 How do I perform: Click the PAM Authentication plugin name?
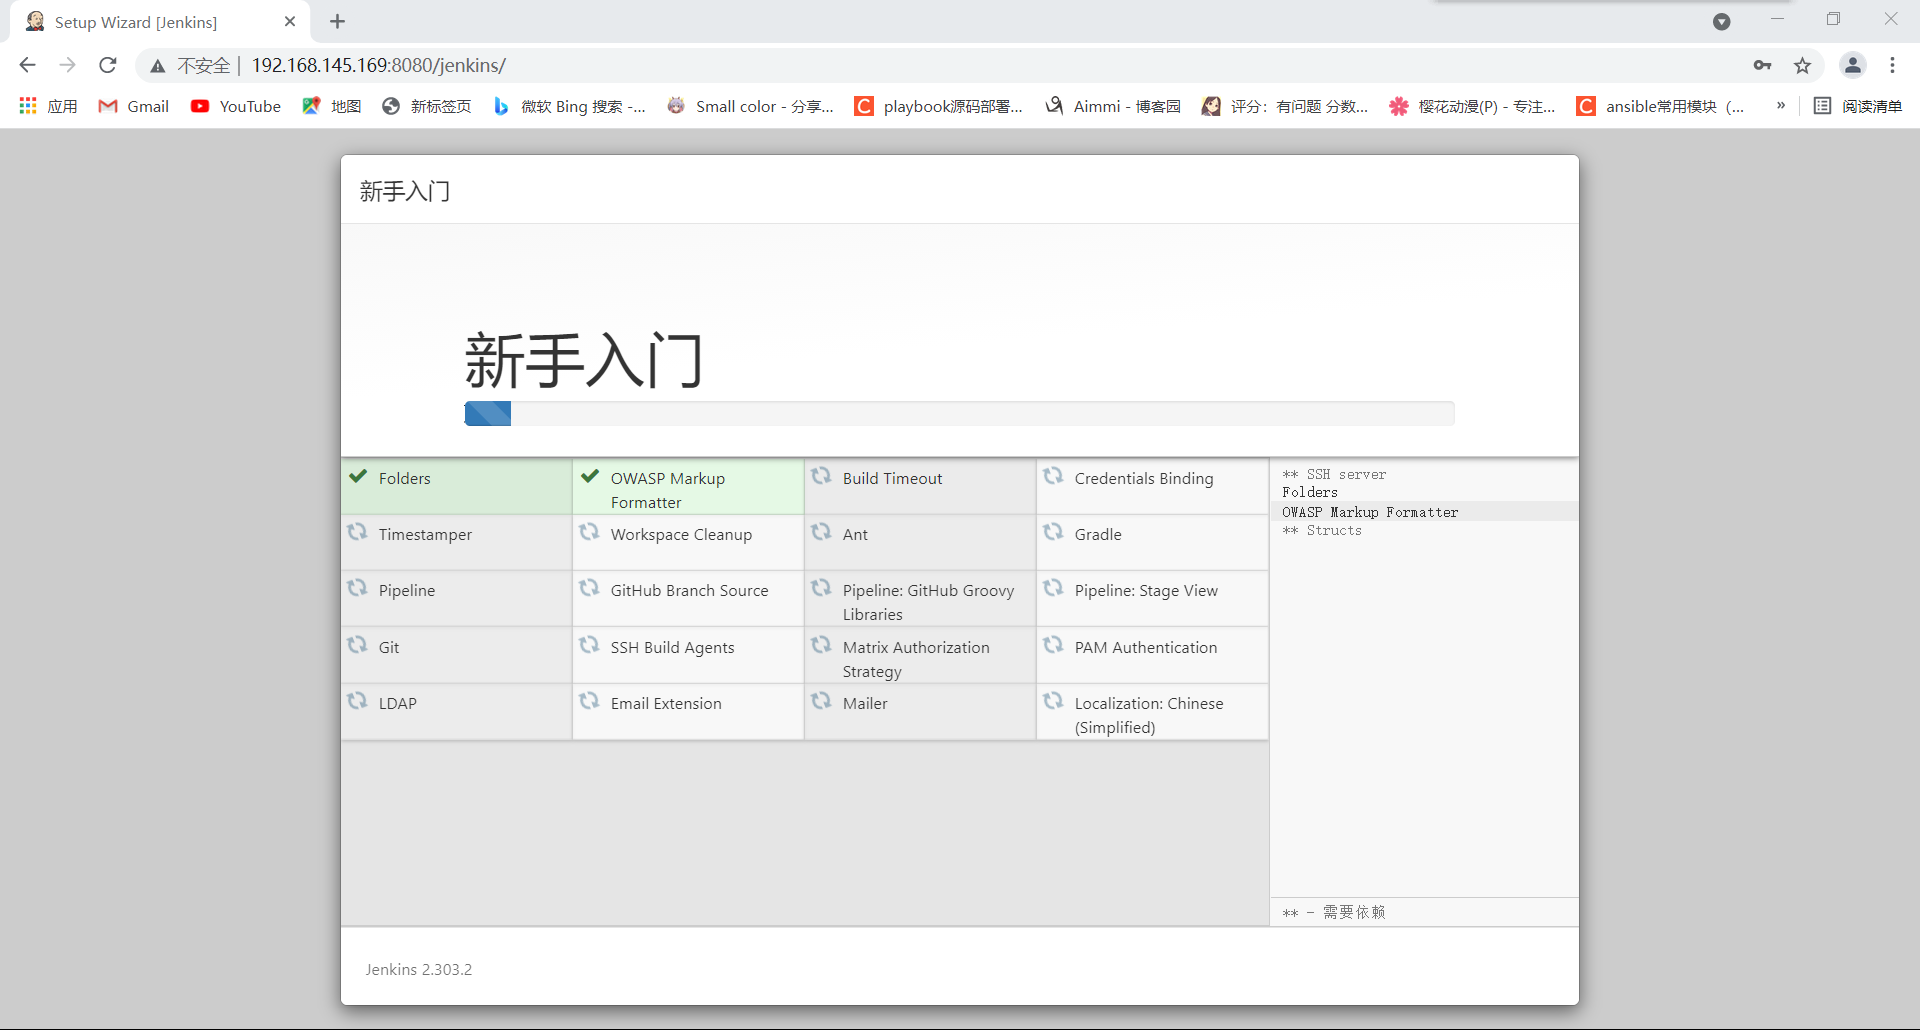(x=1146, y=648)
